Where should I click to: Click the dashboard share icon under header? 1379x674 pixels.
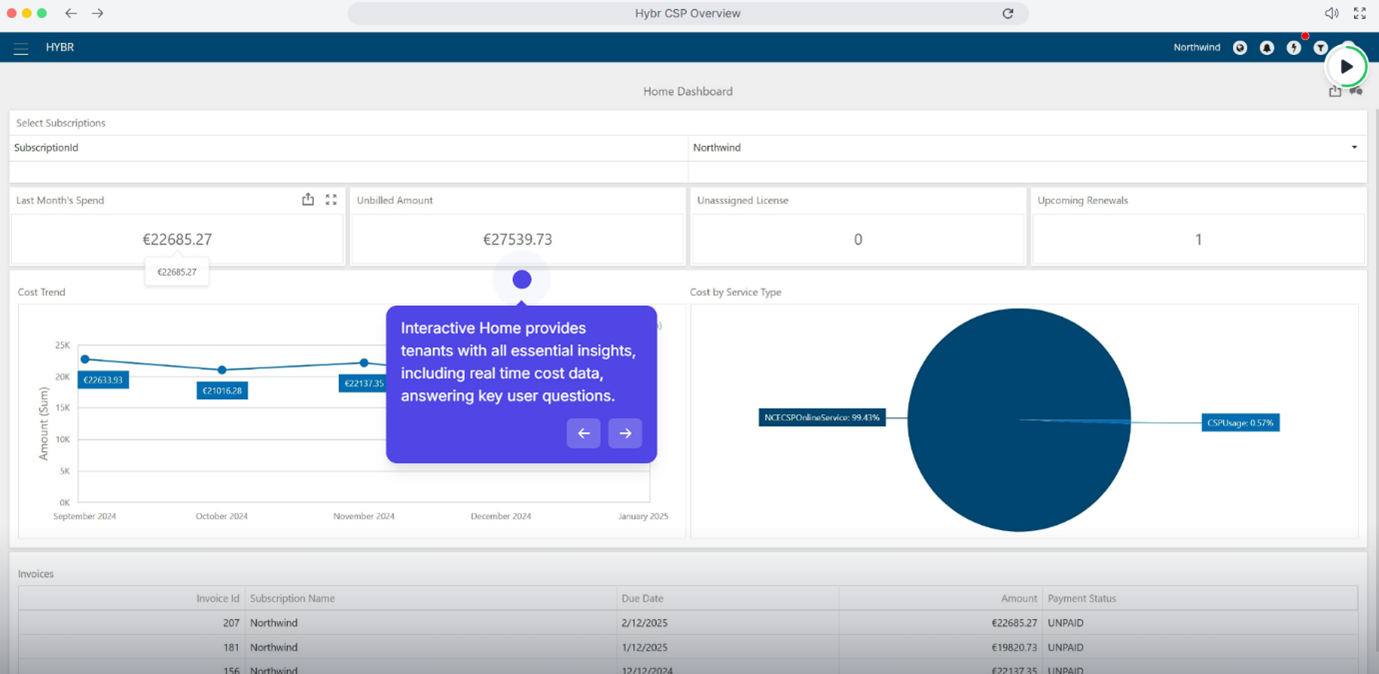pos(1335,91)
